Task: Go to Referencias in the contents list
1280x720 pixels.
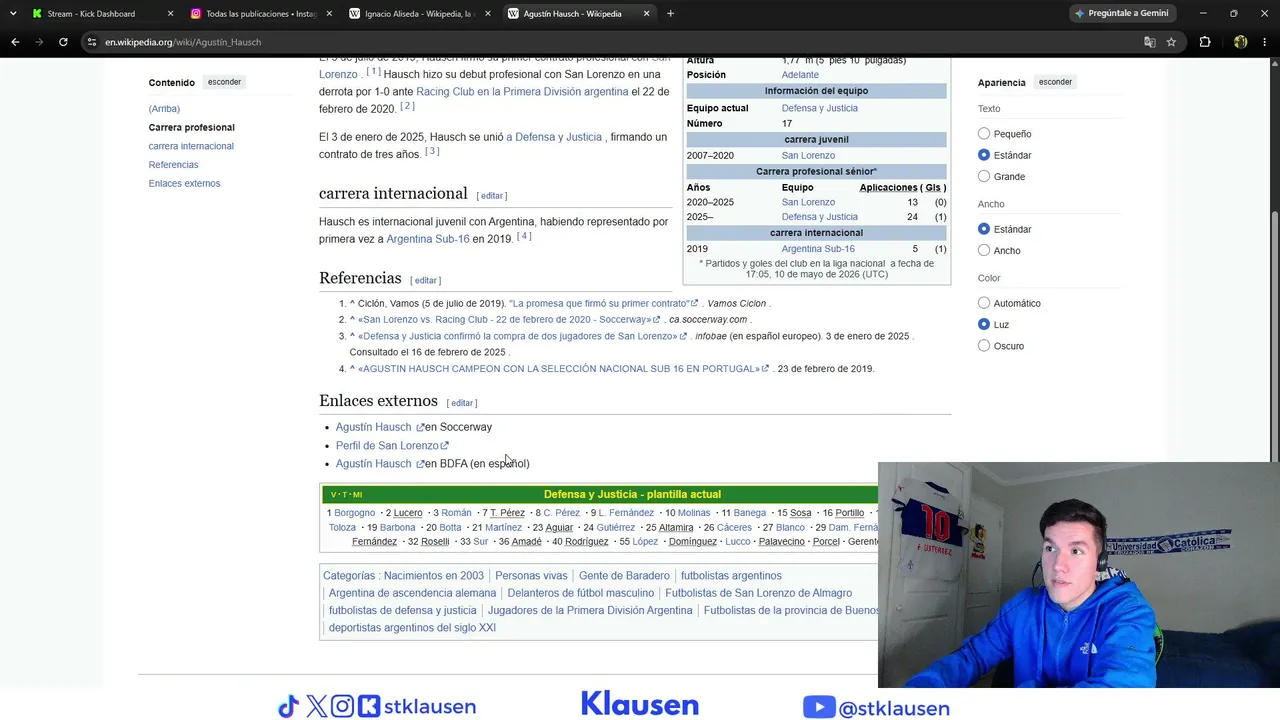Action: tap(174, 165)
